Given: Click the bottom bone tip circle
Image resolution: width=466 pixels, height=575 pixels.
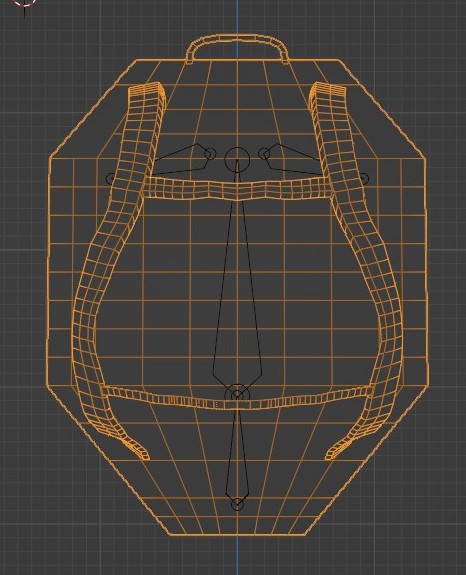Looking at the screenshot, I should click(x=237, y=505).
